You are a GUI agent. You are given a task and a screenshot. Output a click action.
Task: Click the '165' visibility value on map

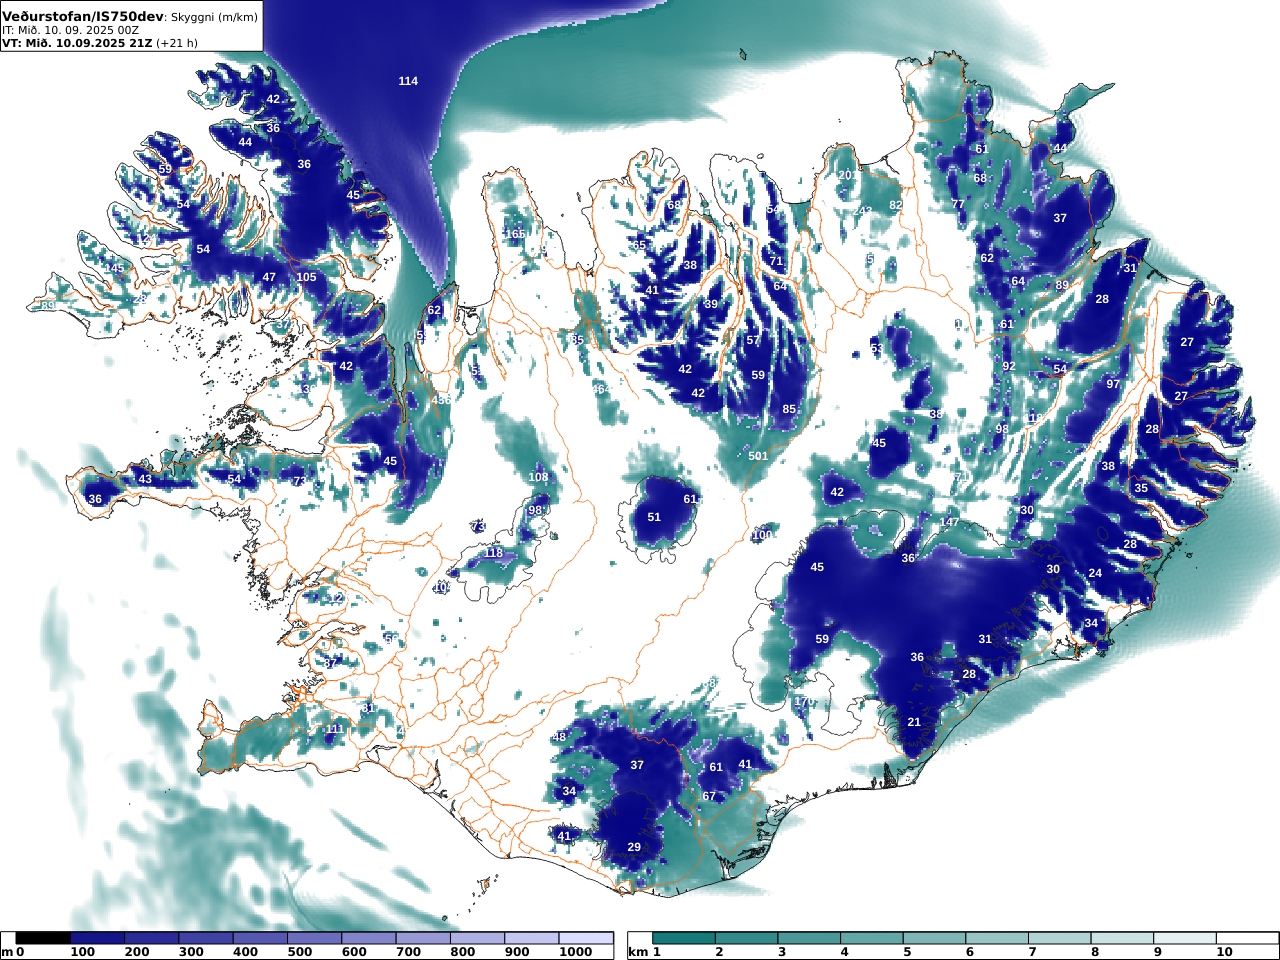click(x=515, y=234)
